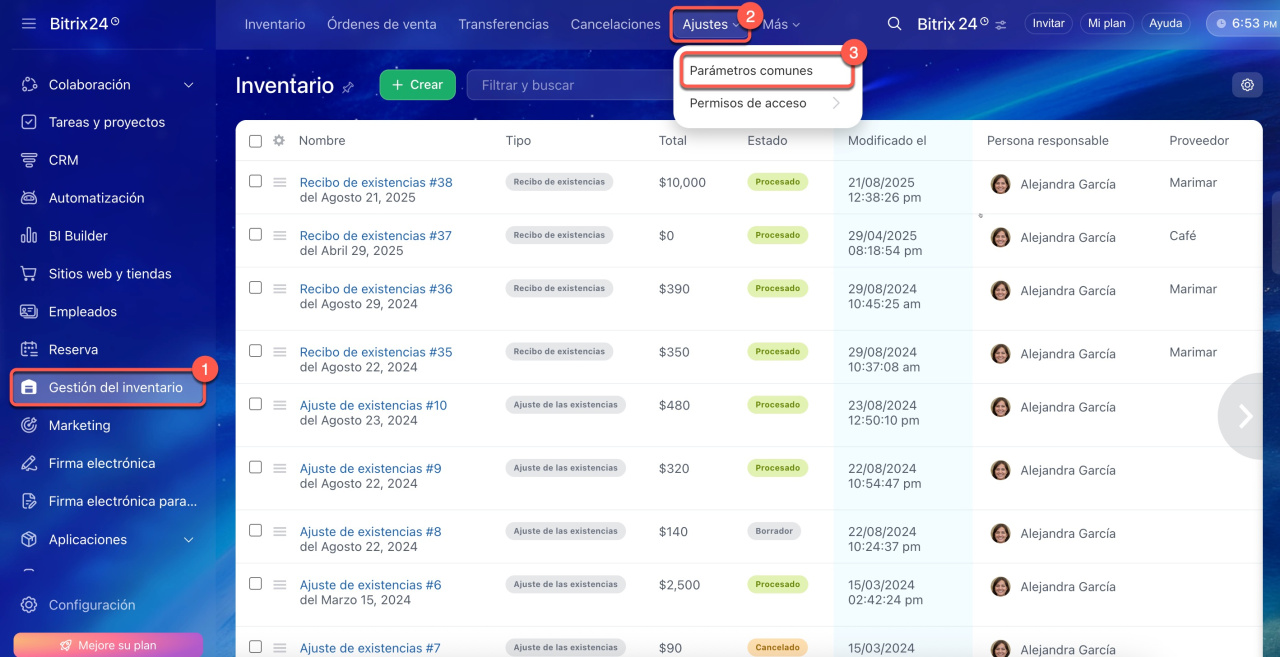Expand the Aplicaciones sidebar group
Viewport: 1280px width, 657px height.
189,540
